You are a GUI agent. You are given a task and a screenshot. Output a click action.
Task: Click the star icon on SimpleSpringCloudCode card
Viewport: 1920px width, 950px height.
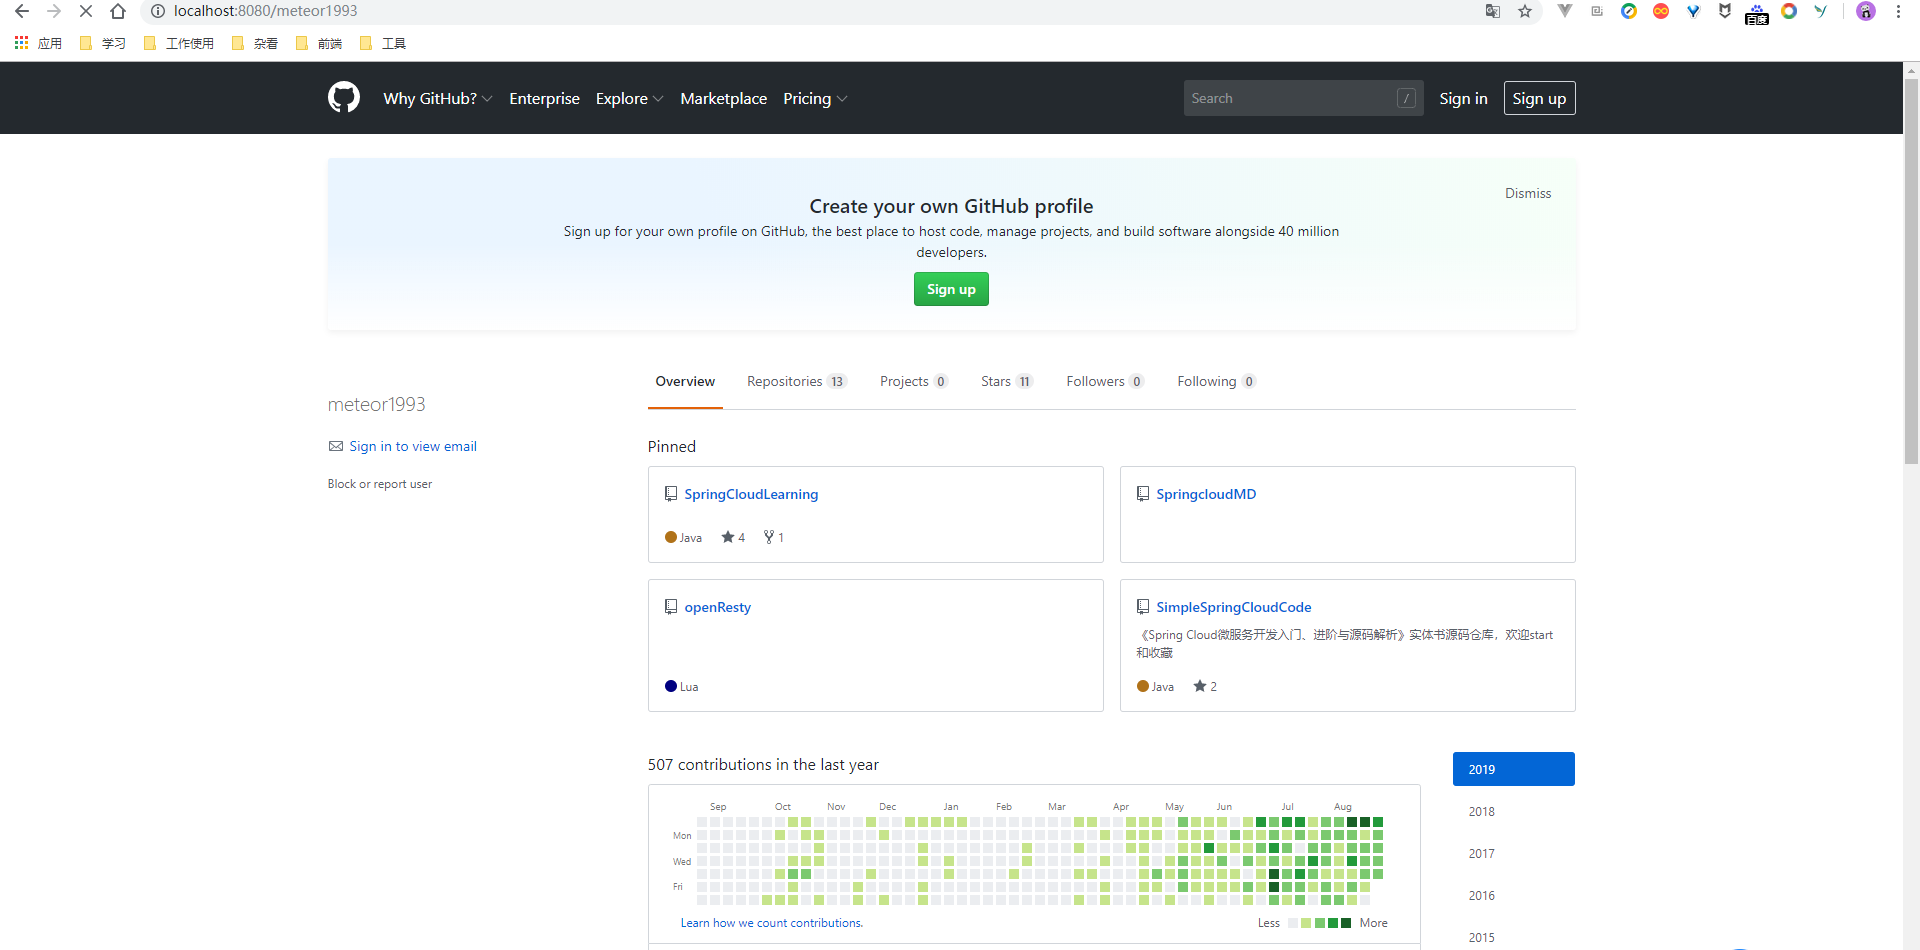pos(1200,686)
